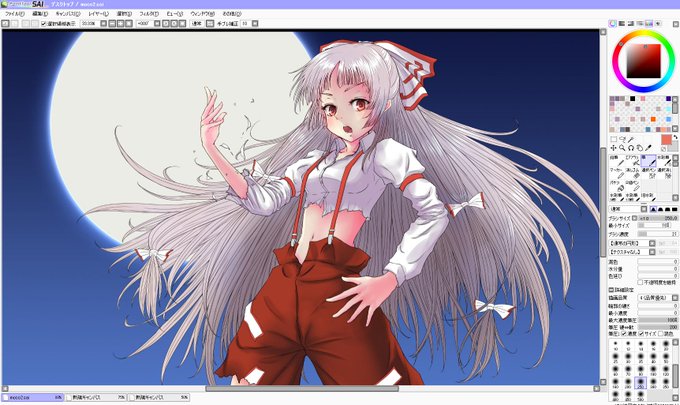Image resolution: width=680 pixels, height=405 pixels.
Task: Open the ウィンドウ (Window) menu
Action: pyautogui.click(x=202, y=14)
